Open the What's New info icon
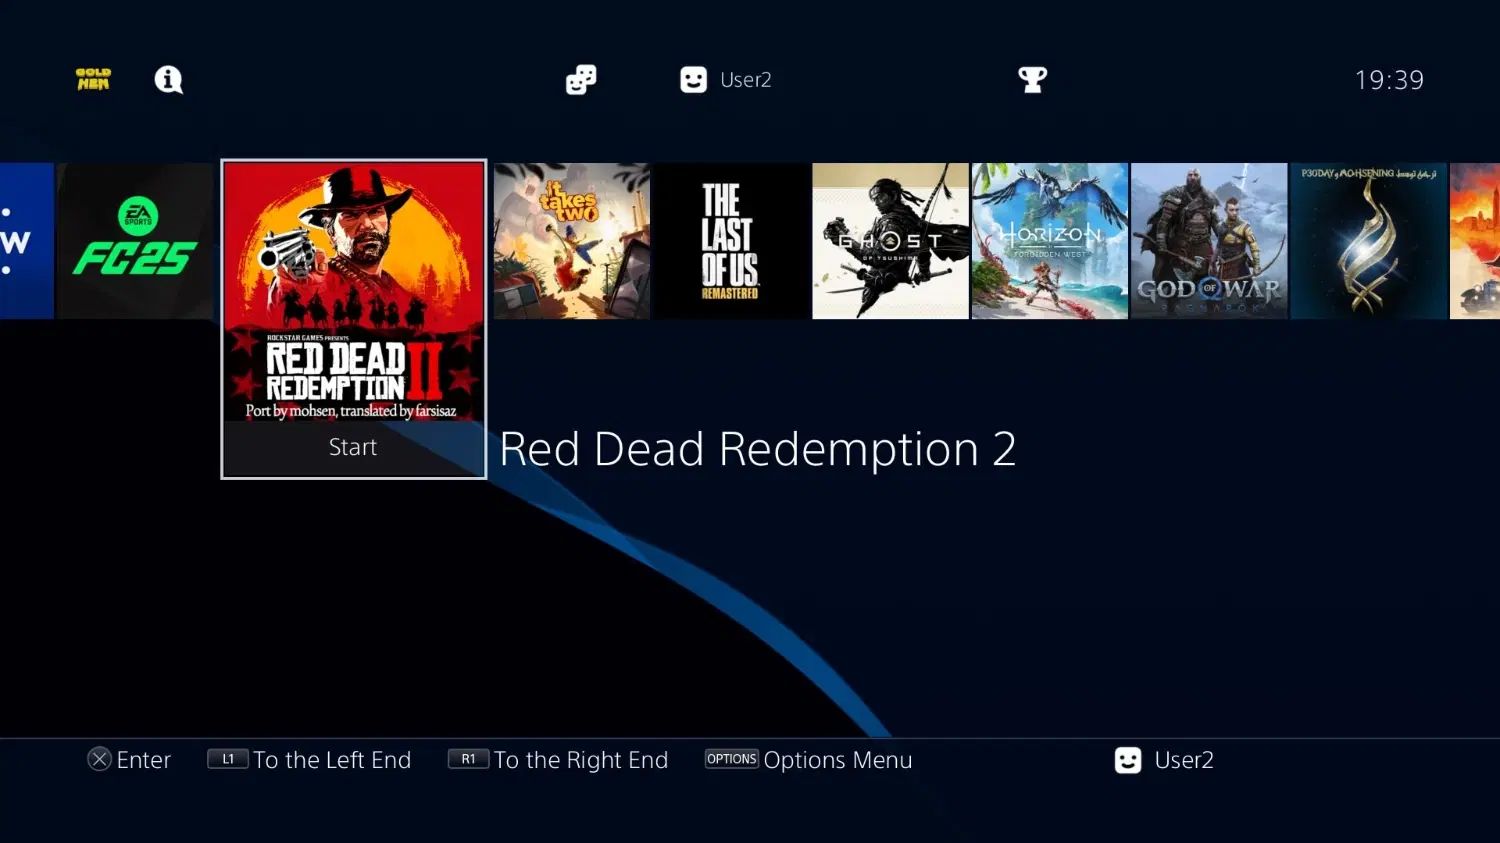1500x843 pixels. pyautogui.click(x=169, y=79)
